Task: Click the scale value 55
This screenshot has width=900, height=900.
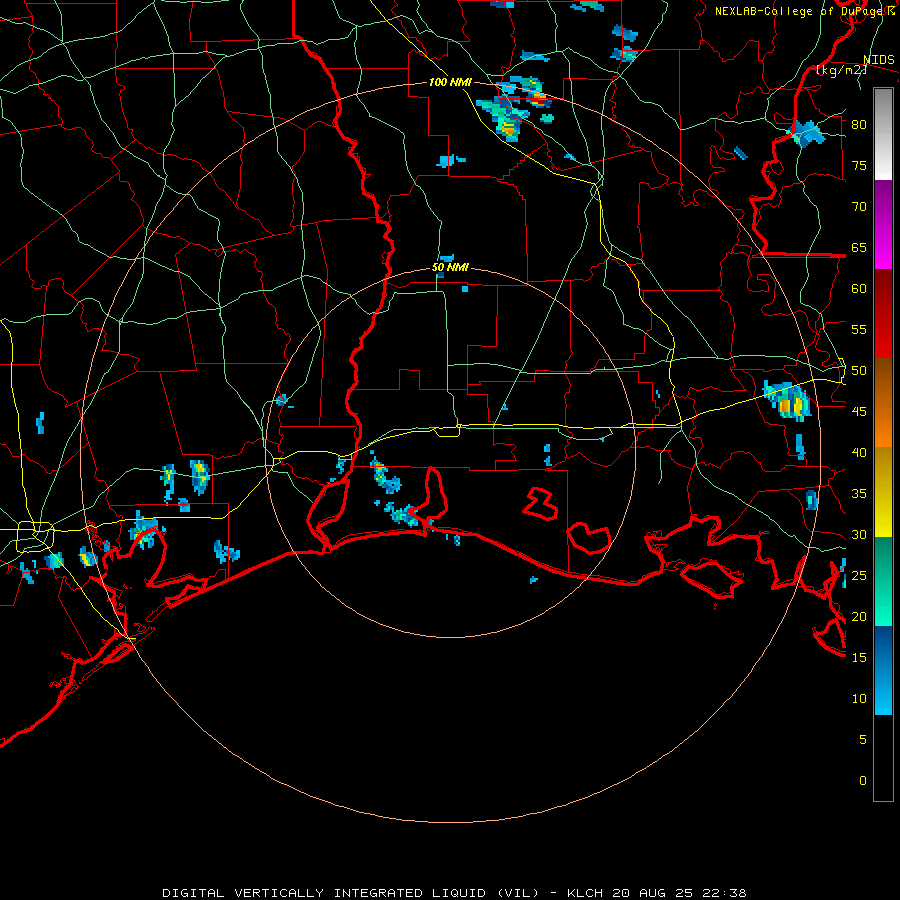Action: pyautogui.click(x=859, y=329)
